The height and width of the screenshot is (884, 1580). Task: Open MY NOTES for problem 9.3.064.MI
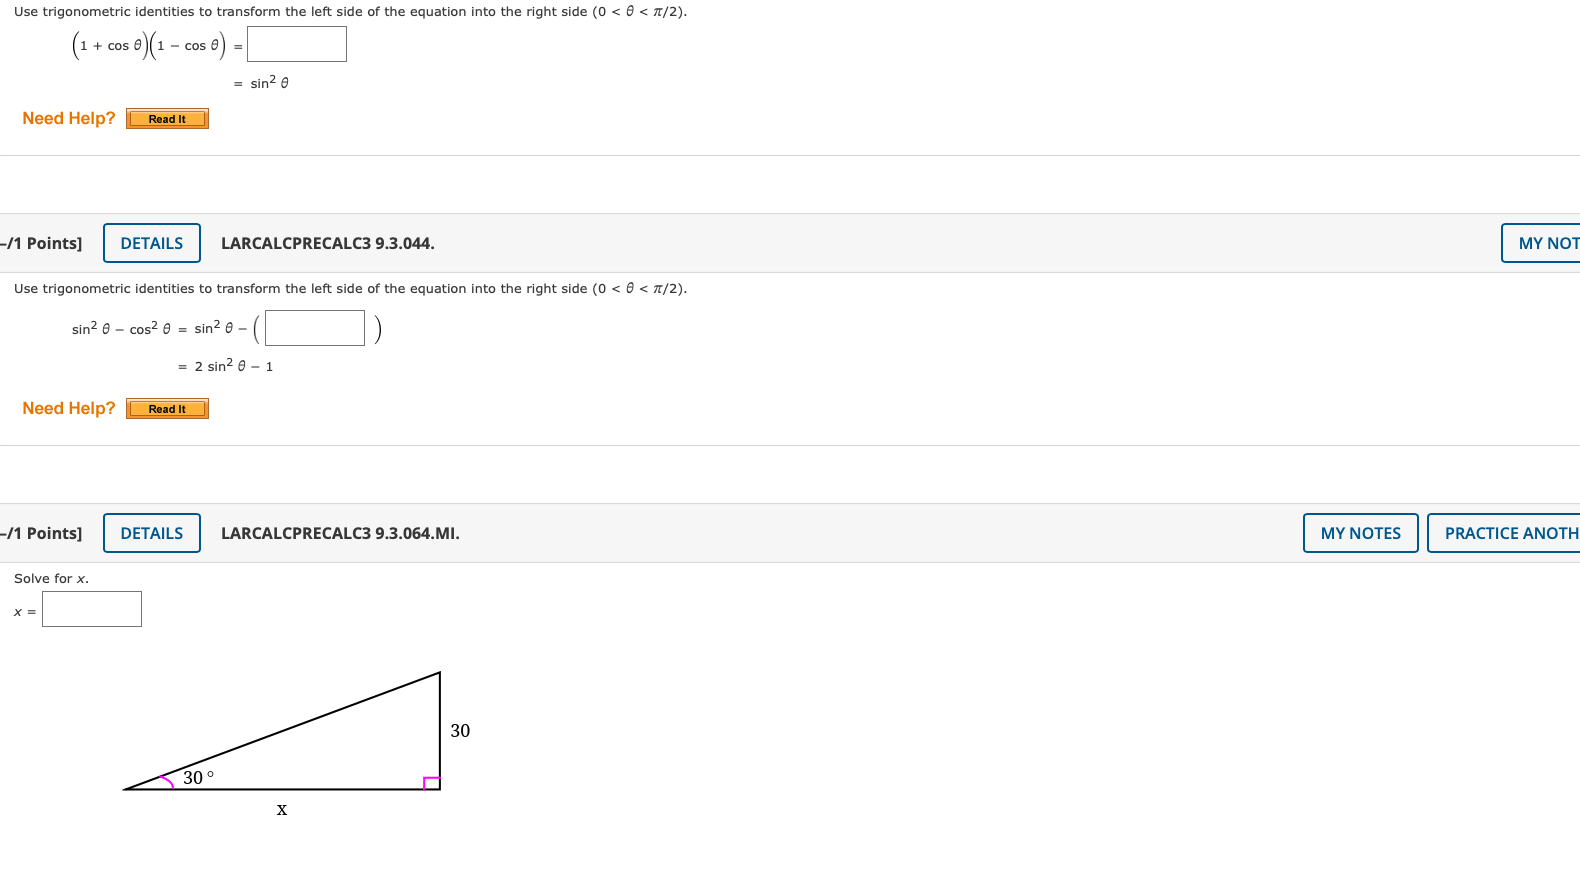coord(1360,533)
